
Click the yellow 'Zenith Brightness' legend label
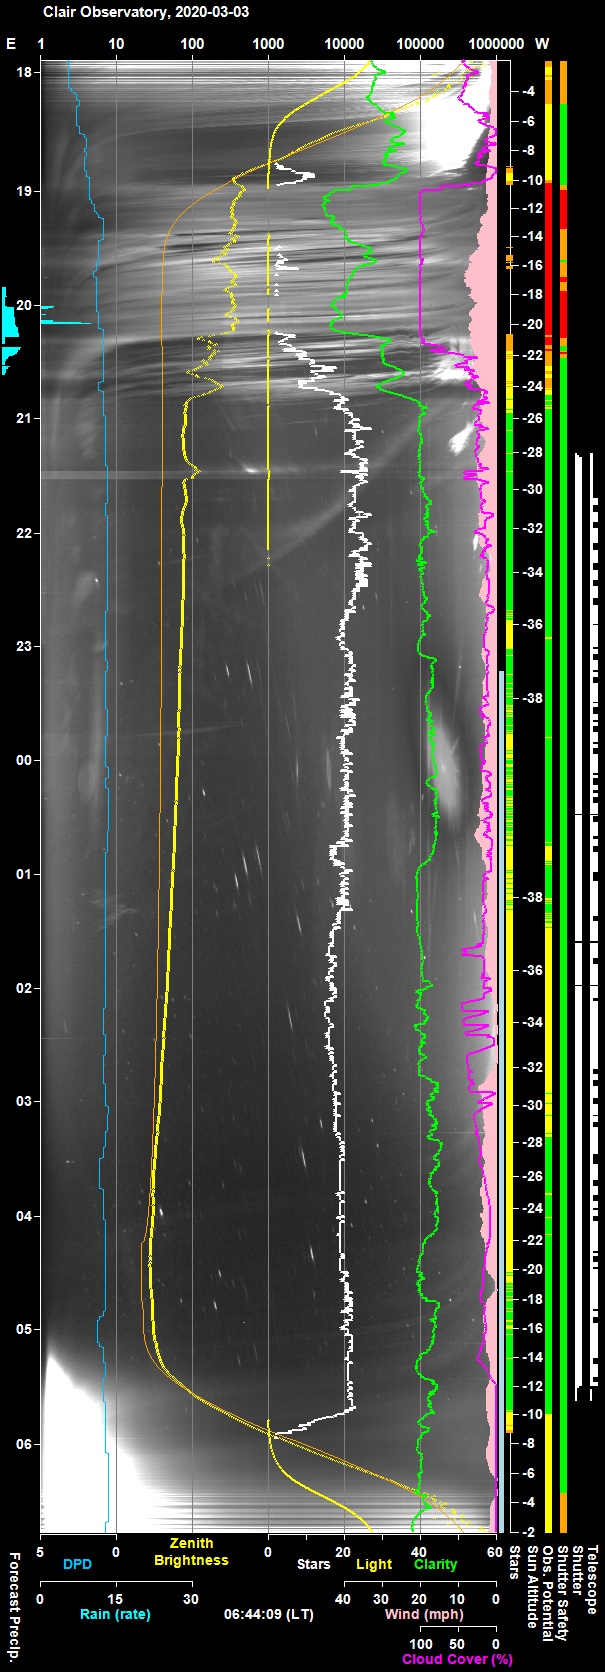191,1552
